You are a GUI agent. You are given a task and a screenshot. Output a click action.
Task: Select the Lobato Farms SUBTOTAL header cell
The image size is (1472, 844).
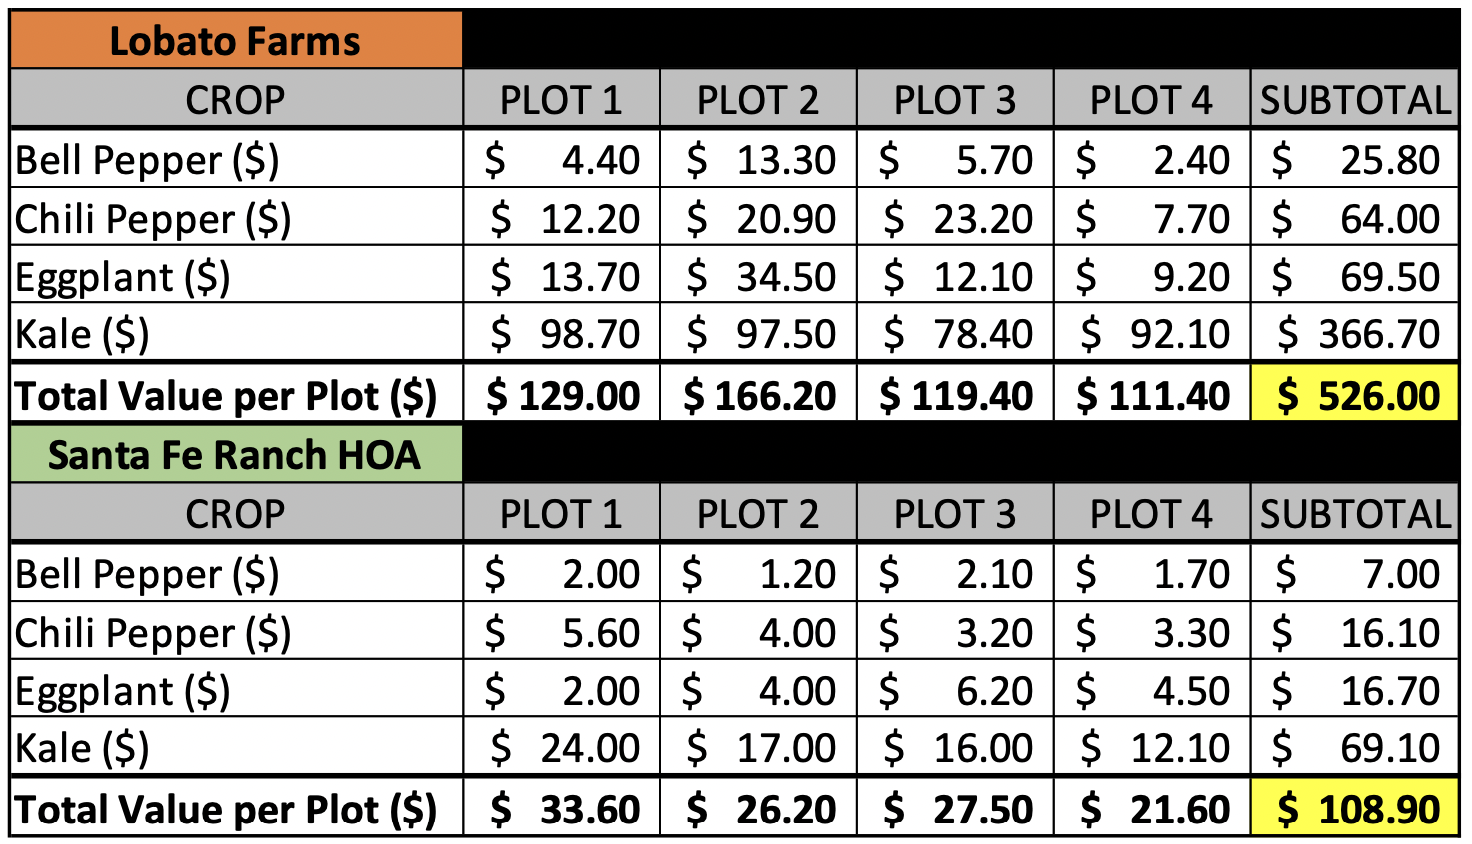[x=1354, y=100]
